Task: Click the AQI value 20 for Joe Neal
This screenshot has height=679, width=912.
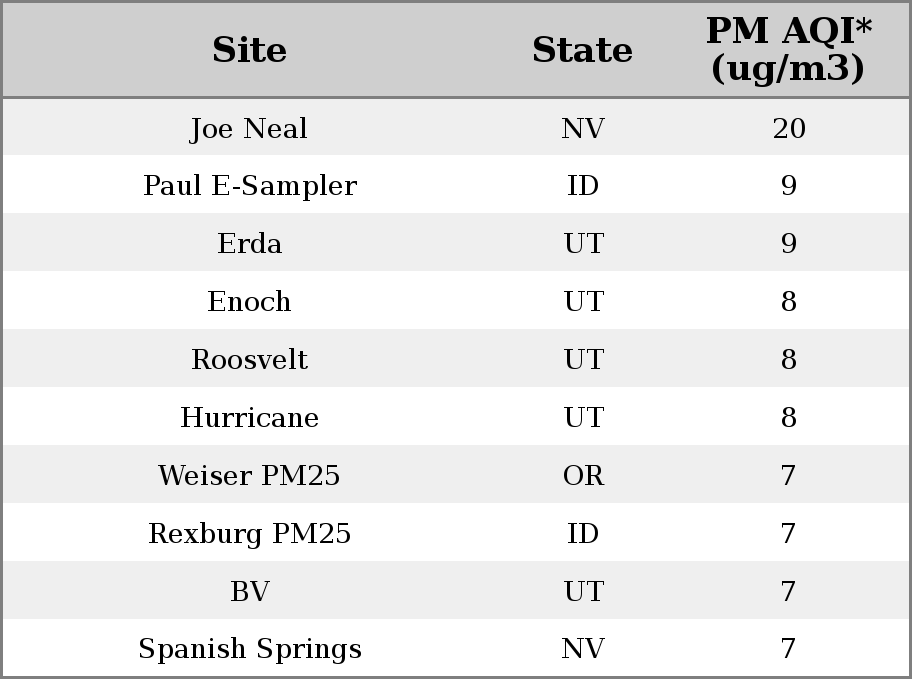Action: (x=789, y=129)
